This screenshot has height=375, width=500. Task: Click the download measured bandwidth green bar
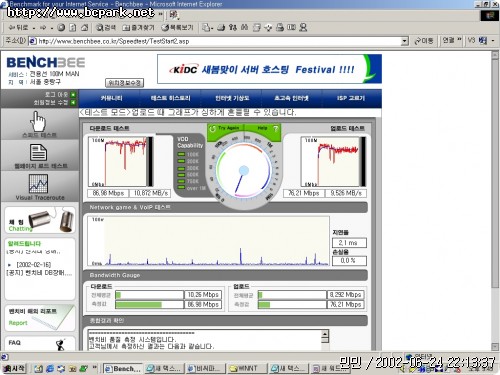139,305
